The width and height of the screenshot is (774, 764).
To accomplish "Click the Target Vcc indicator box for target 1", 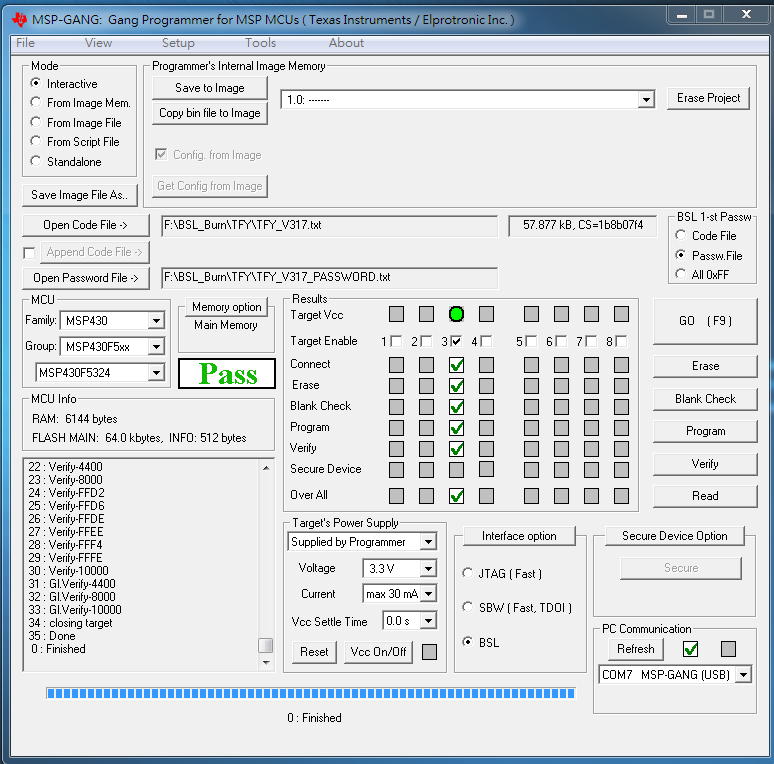I will [x=396, y=314].
